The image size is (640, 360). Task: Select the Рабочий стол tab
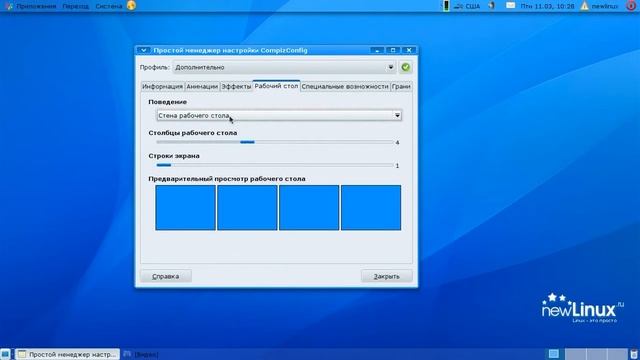[276, 86]
